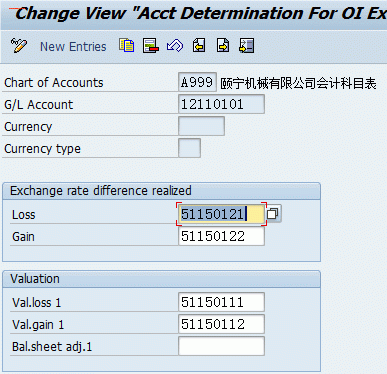Open the search help beside the Loss field
Screen dimensions: 387x374
click(x=273, y=214)
